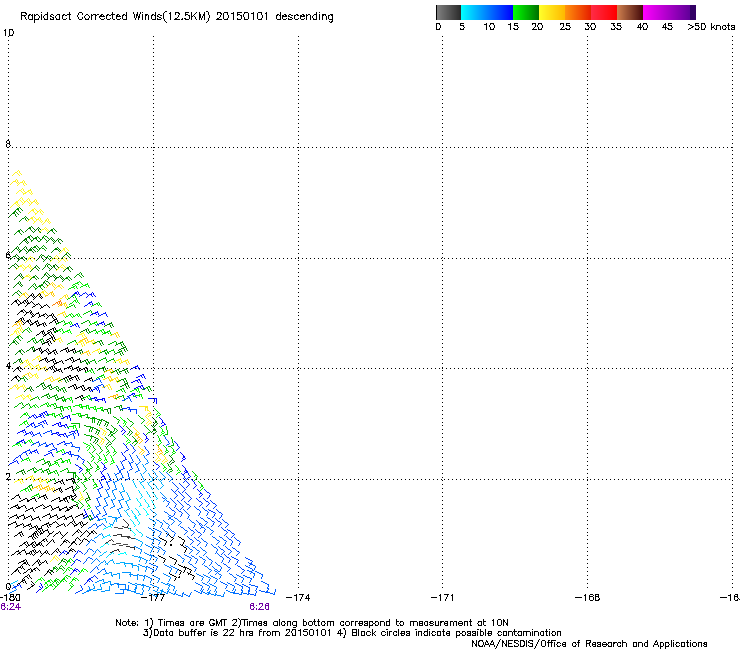Click the green segment of the colorbar
Viewport: 740px width, 650px height.
526,12
